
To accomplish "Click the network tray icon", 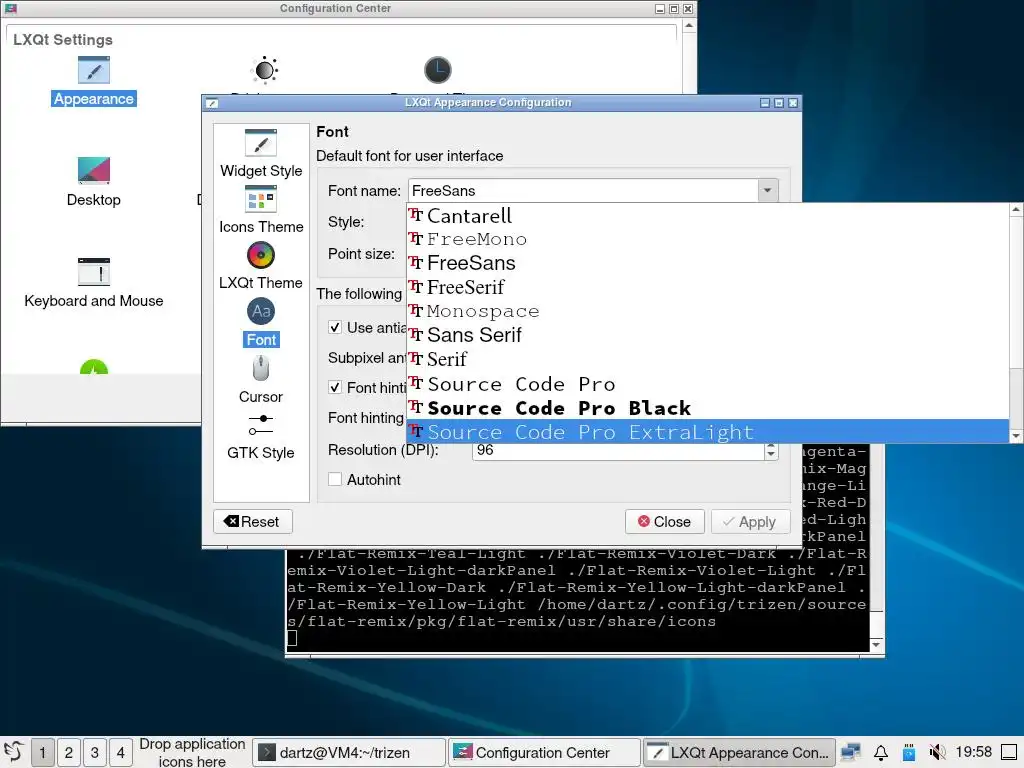I will 851,752.
